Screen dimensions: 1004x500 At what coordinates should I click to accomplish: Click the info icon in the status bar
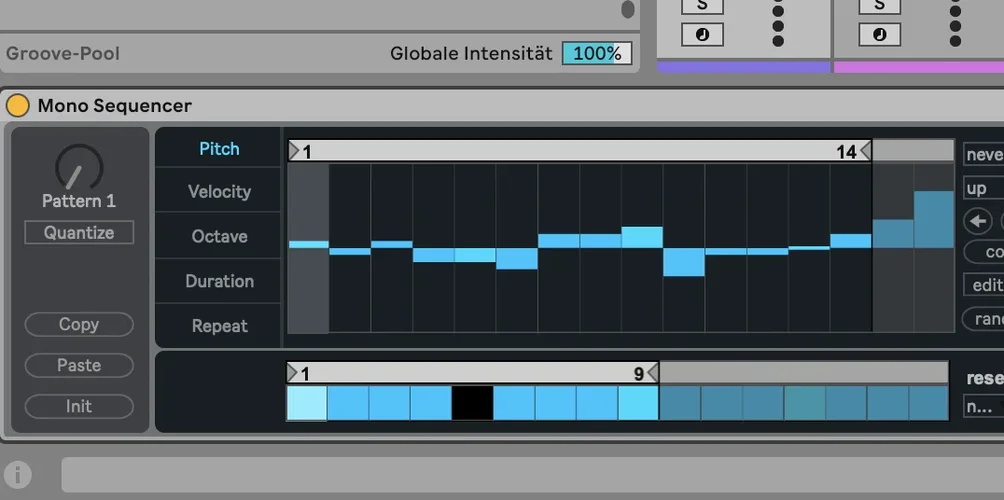[18, 475]
